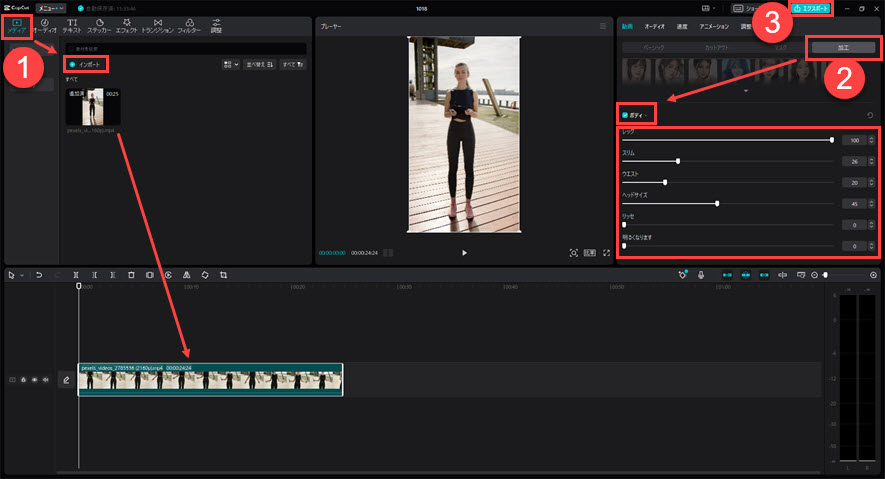Click the インポート (Import) button
885x479 pixels.
86,64
